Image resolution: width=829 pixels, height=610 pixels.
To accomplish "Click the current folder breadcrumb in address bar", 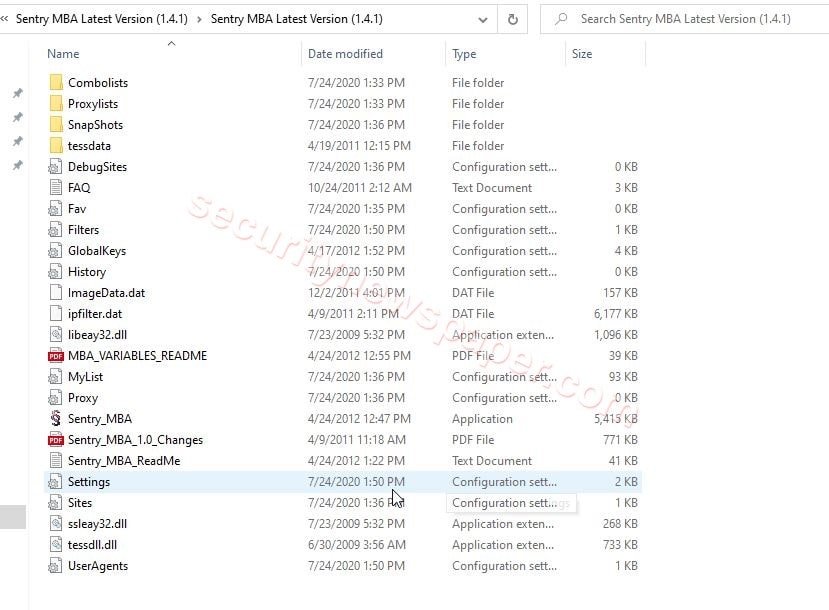I will 297,19.
